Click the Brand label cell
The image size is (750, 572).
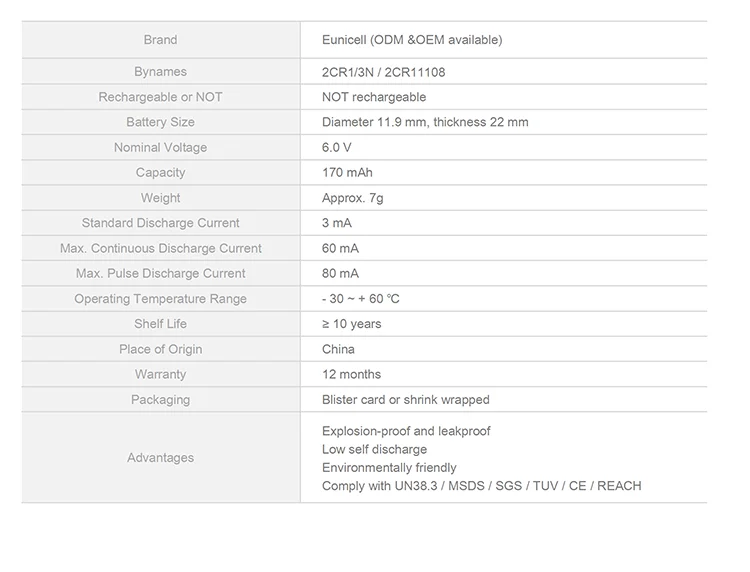(160, 40)
